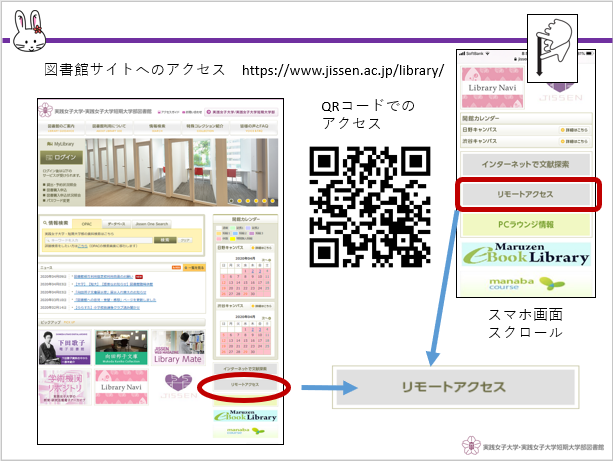Screen dimensions: 613x461
Task: Click the library cherry blossom logo in the desktop site
Action: click(x=46, y=110)
